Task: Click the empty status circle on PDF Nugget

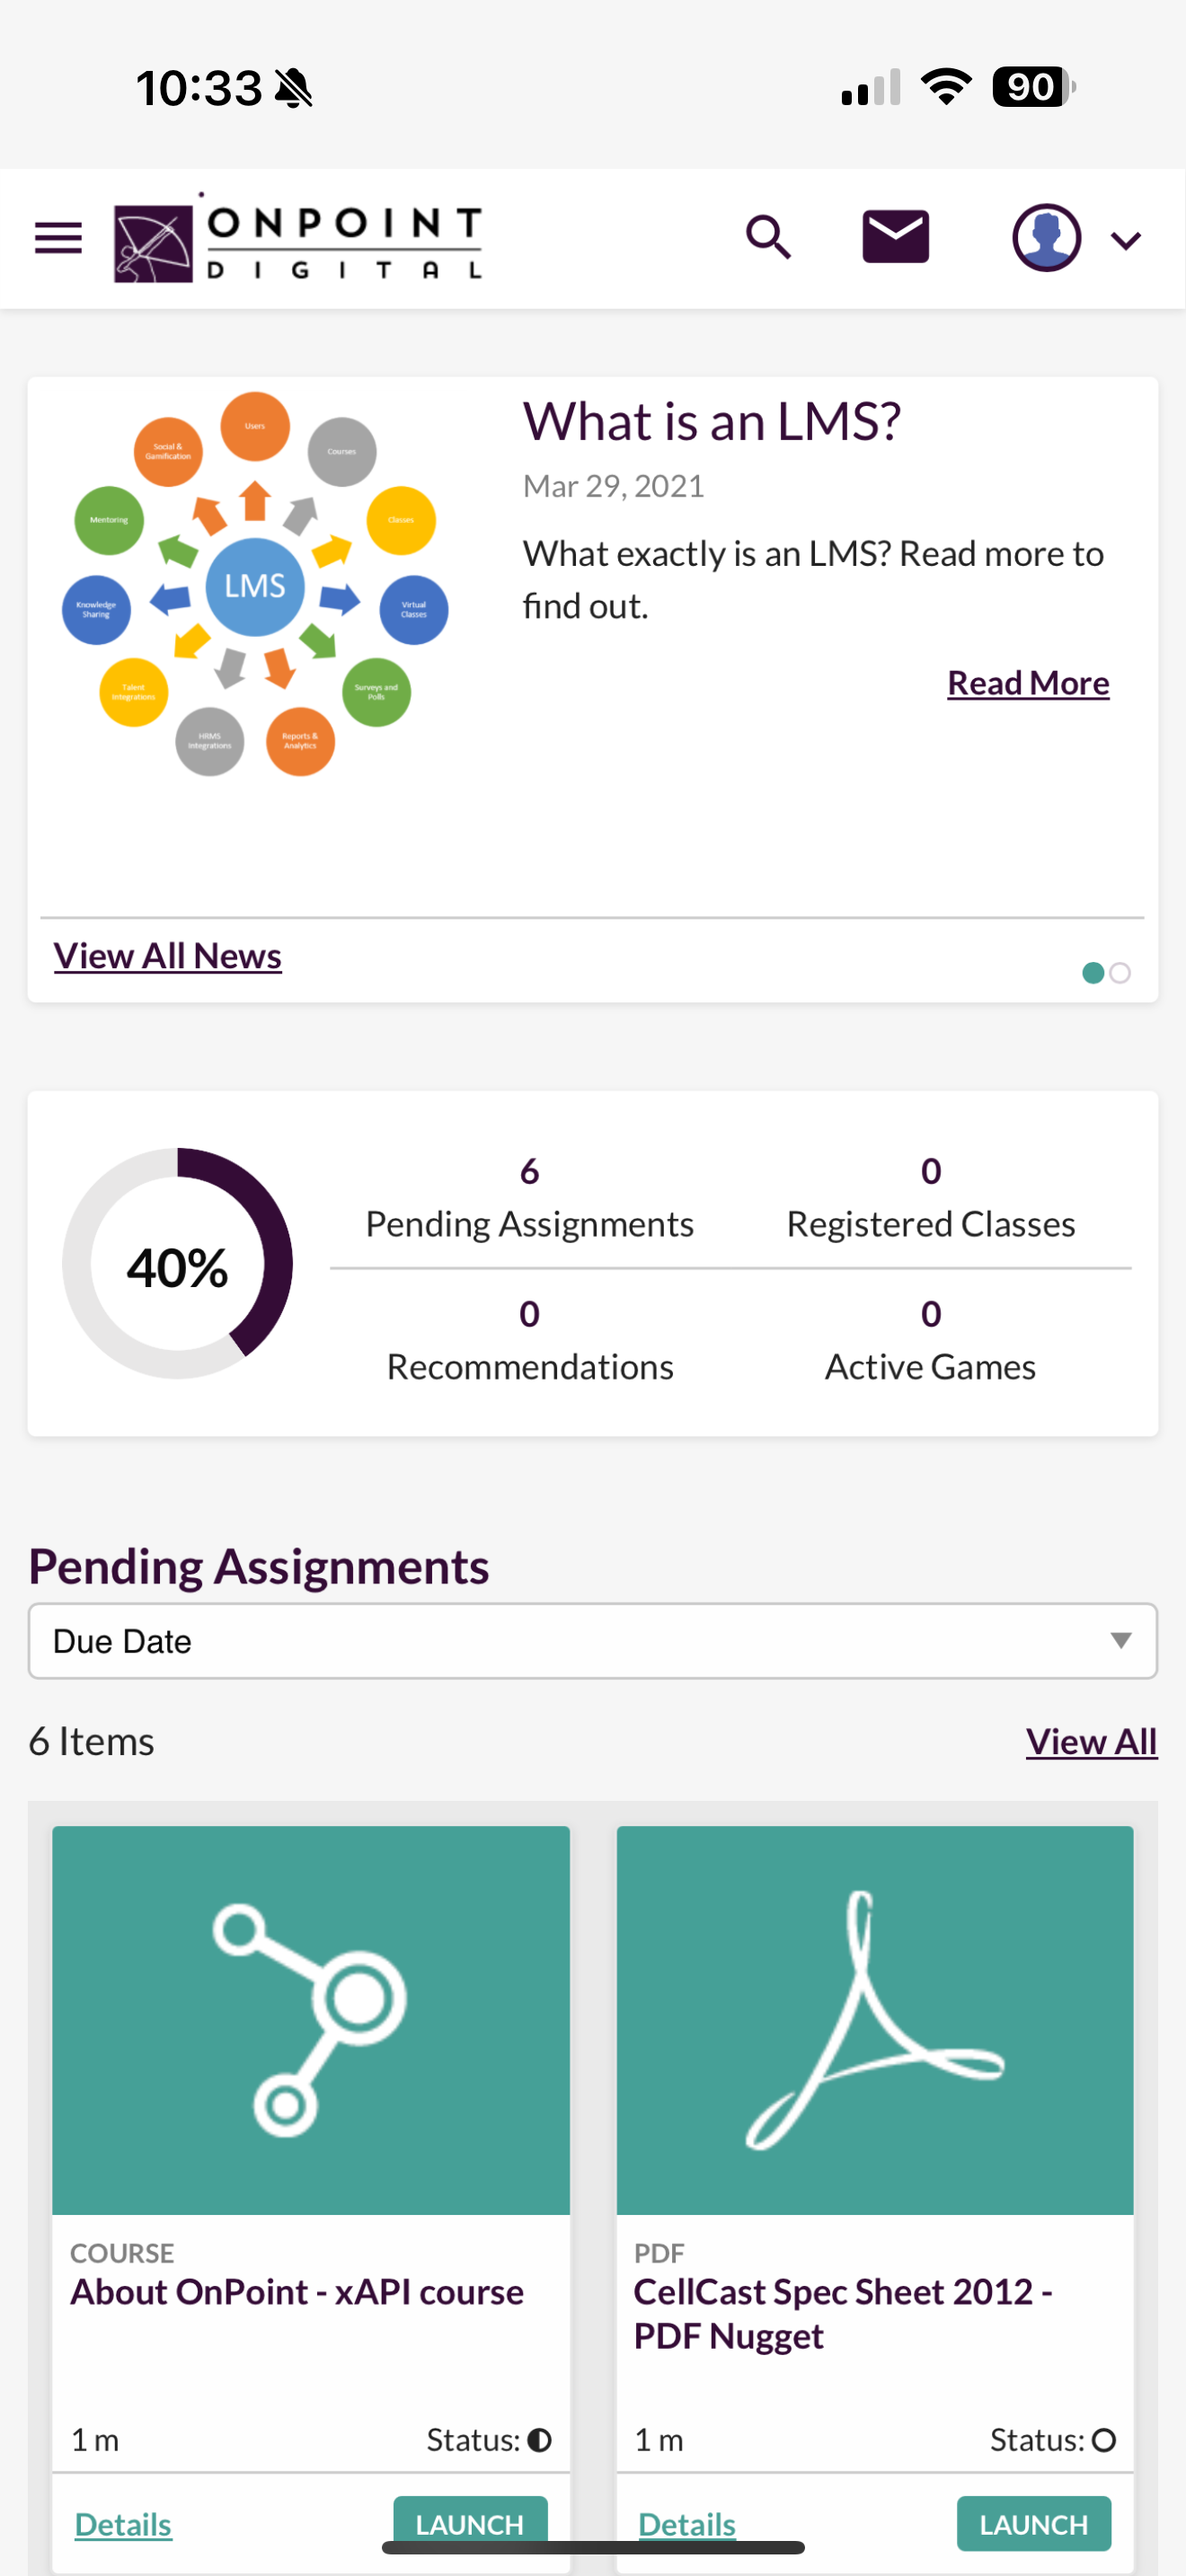Action: [x=1104, y=2440]
